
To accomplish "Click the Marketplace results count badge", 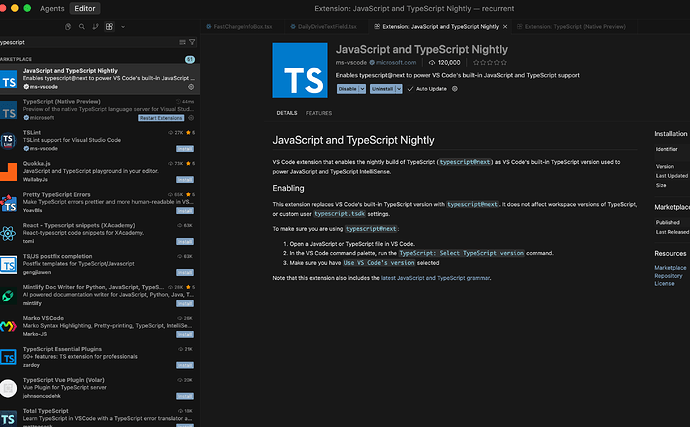I will [x=190, y=59].
